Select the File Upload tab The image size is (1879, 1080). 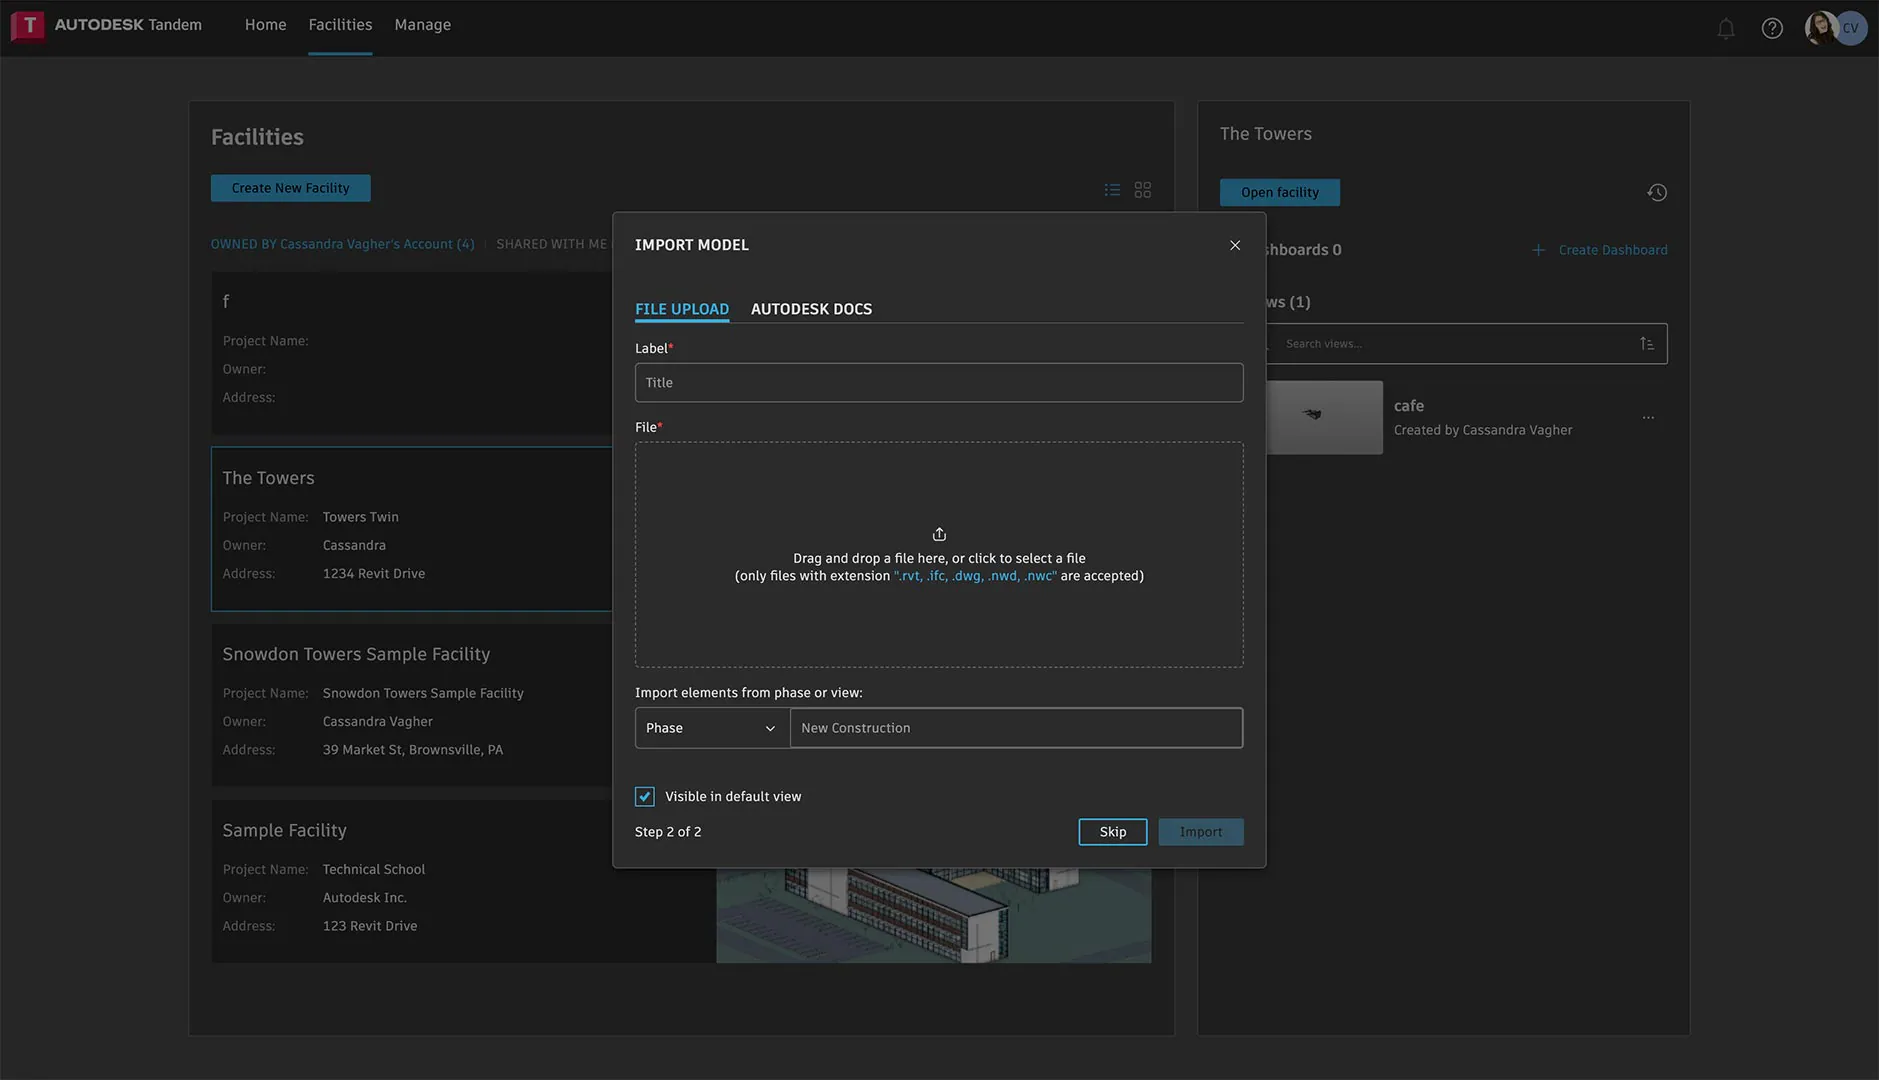(681, 309)
